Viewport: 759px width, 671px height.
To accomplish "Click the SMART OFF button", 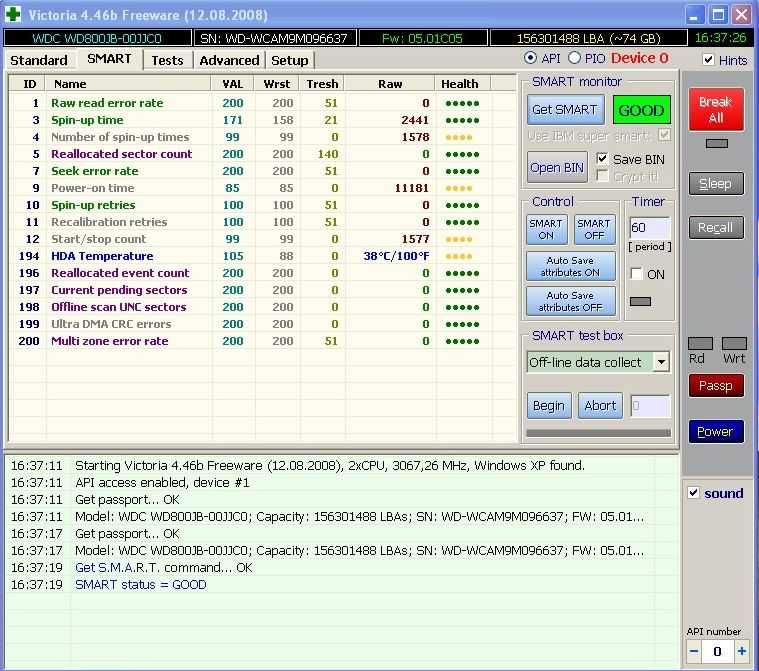I will point(594,229).
